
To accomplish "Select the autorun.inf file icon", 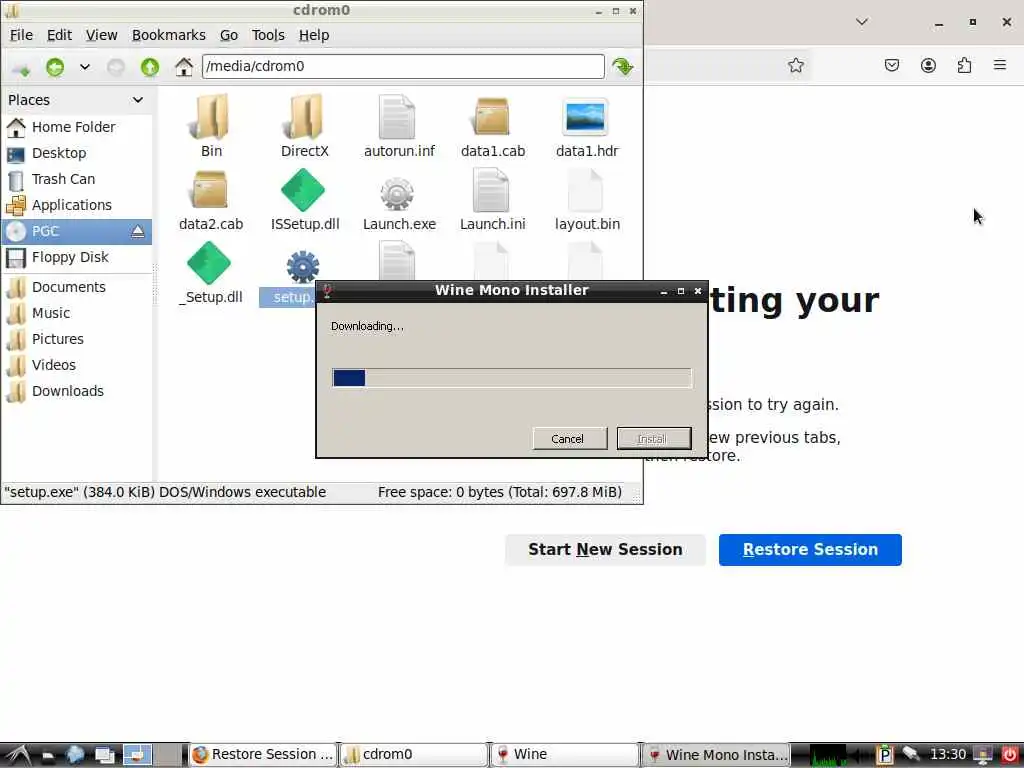I will (397, 117).
